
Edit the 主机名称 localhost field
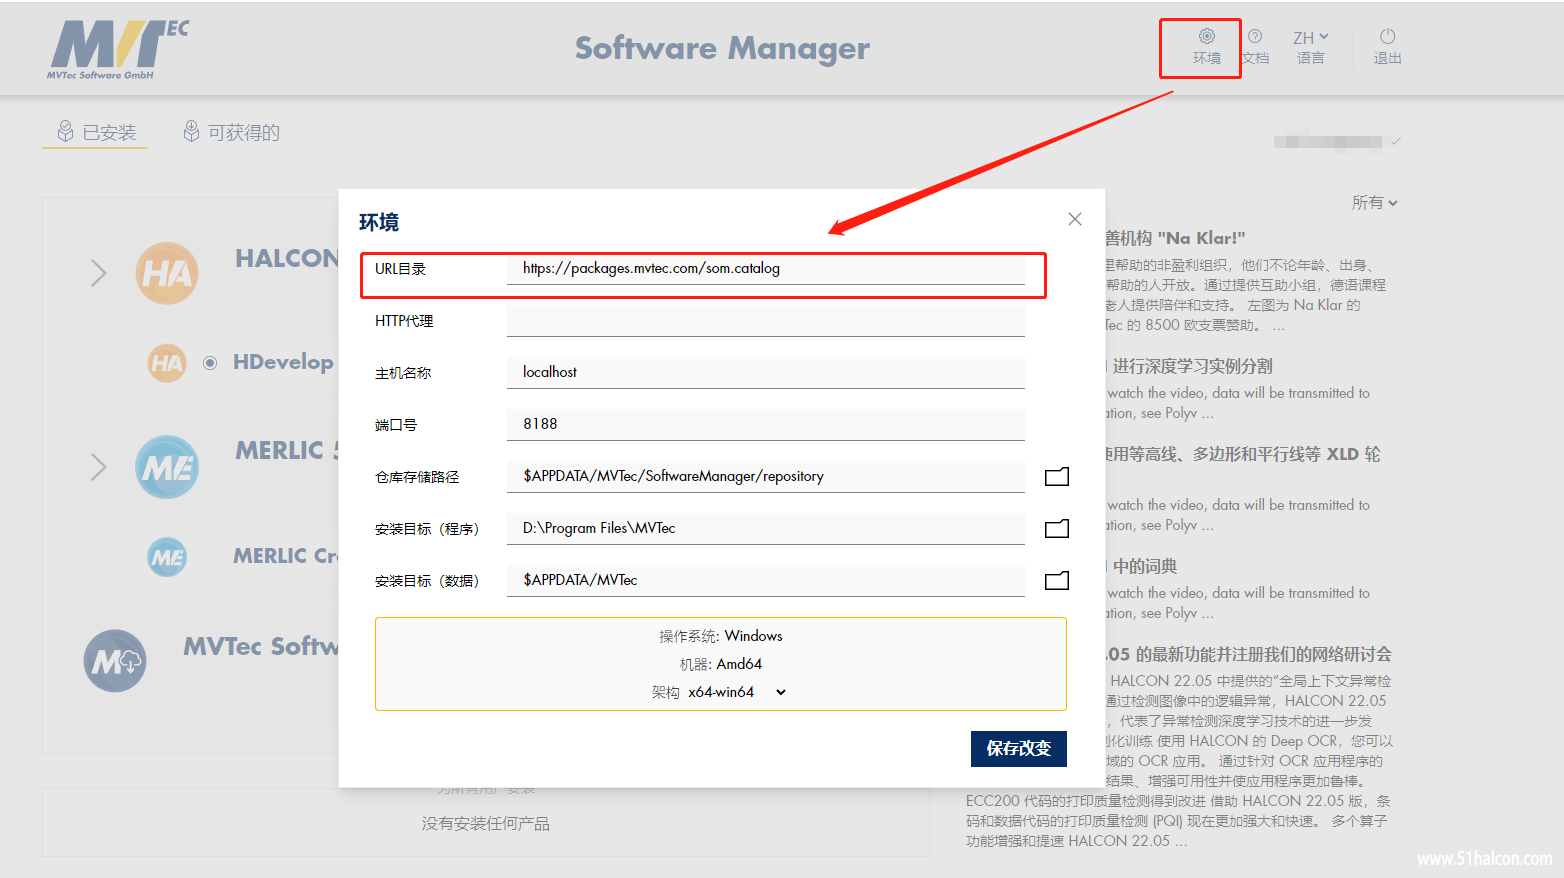click(766, 372)
